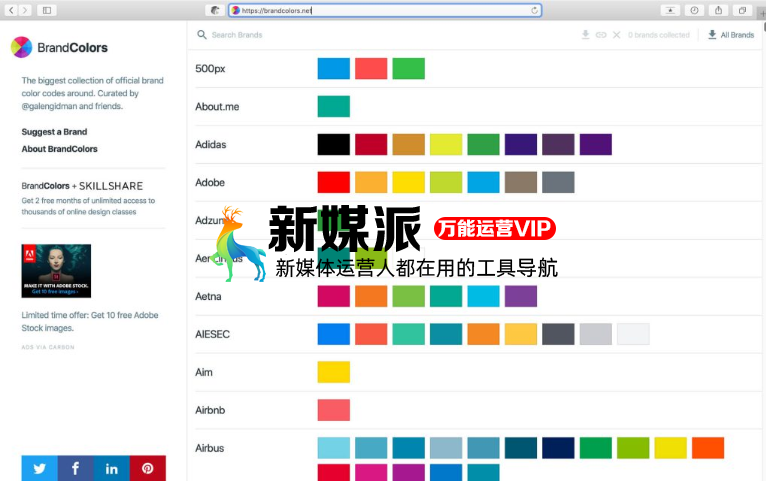This screenshot has height=486, width=766.
Task: Copy the yellow Aim swatch
Action: (334, 372)
